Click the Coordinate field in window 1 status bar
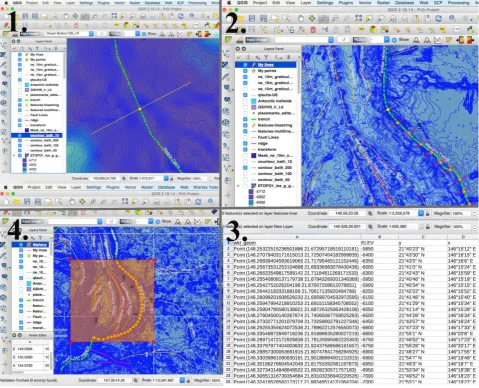The width and height of the screenshot is (479, 388). point(104,178)
